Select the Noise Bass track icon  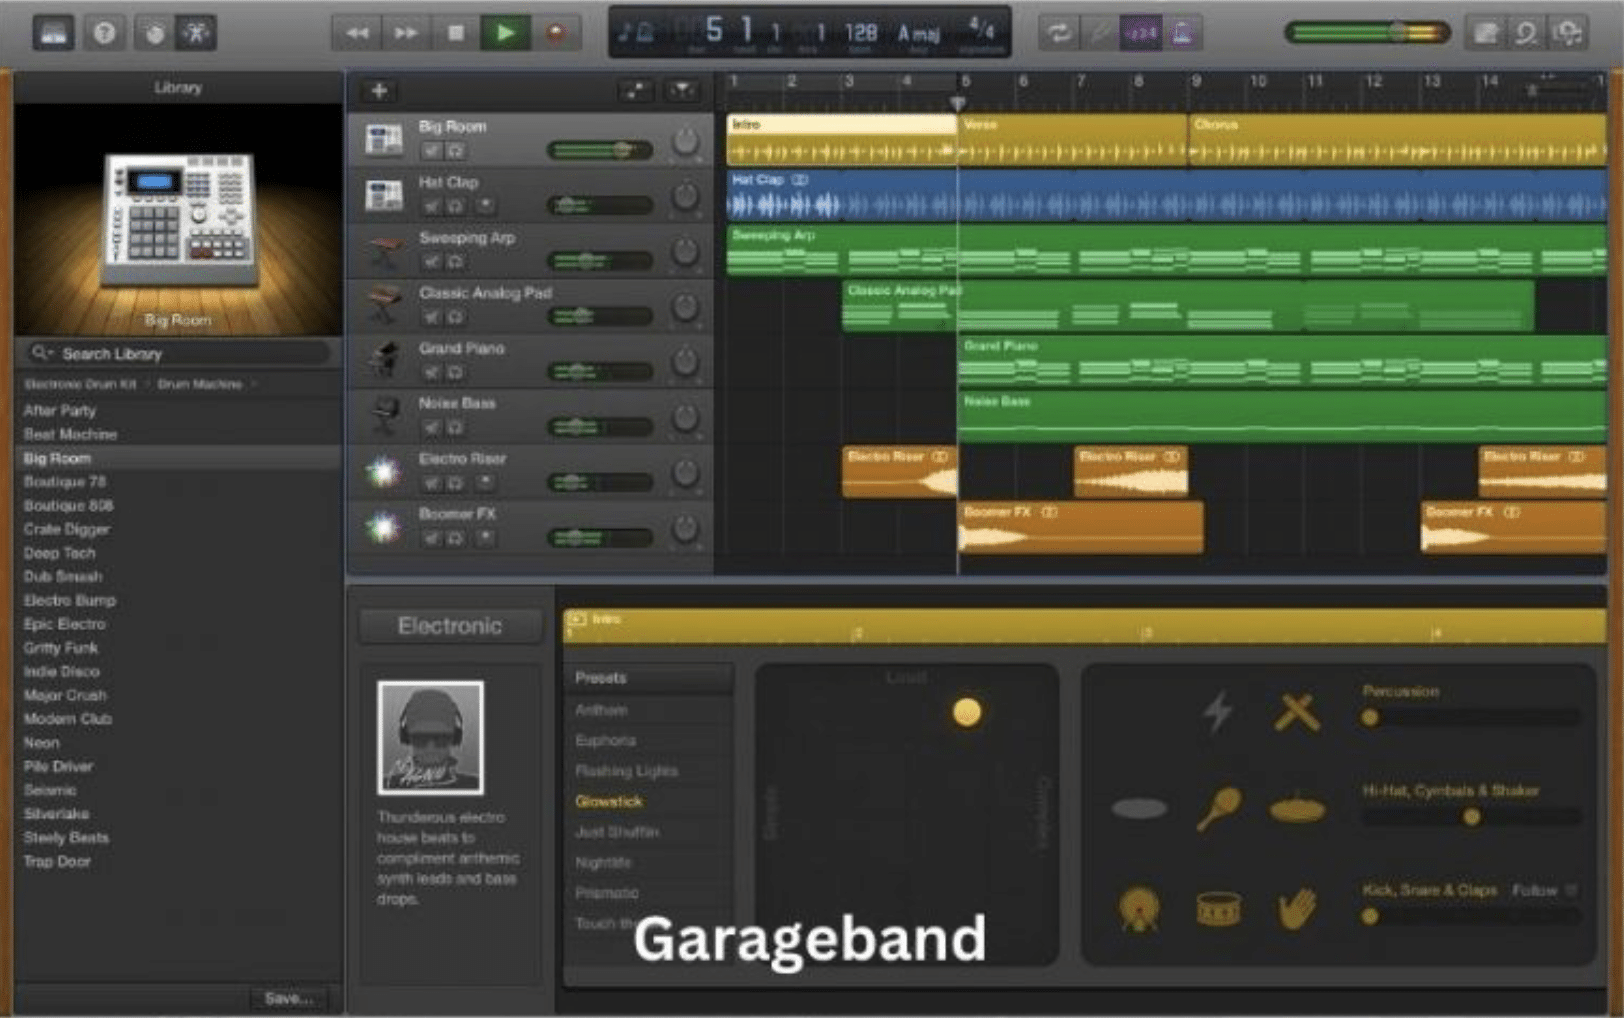coord(385,416)
